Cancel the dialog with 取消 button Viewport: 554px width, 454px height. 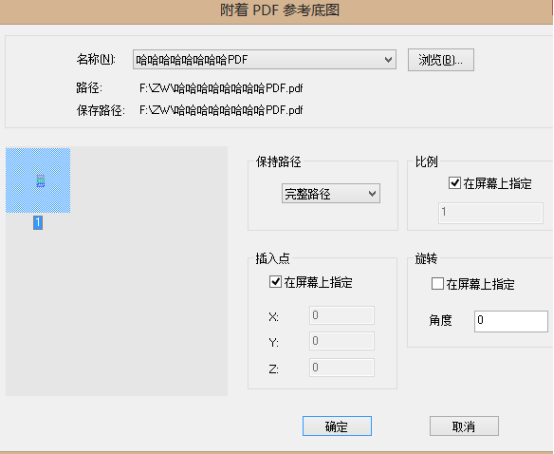(x=464, y=426)
